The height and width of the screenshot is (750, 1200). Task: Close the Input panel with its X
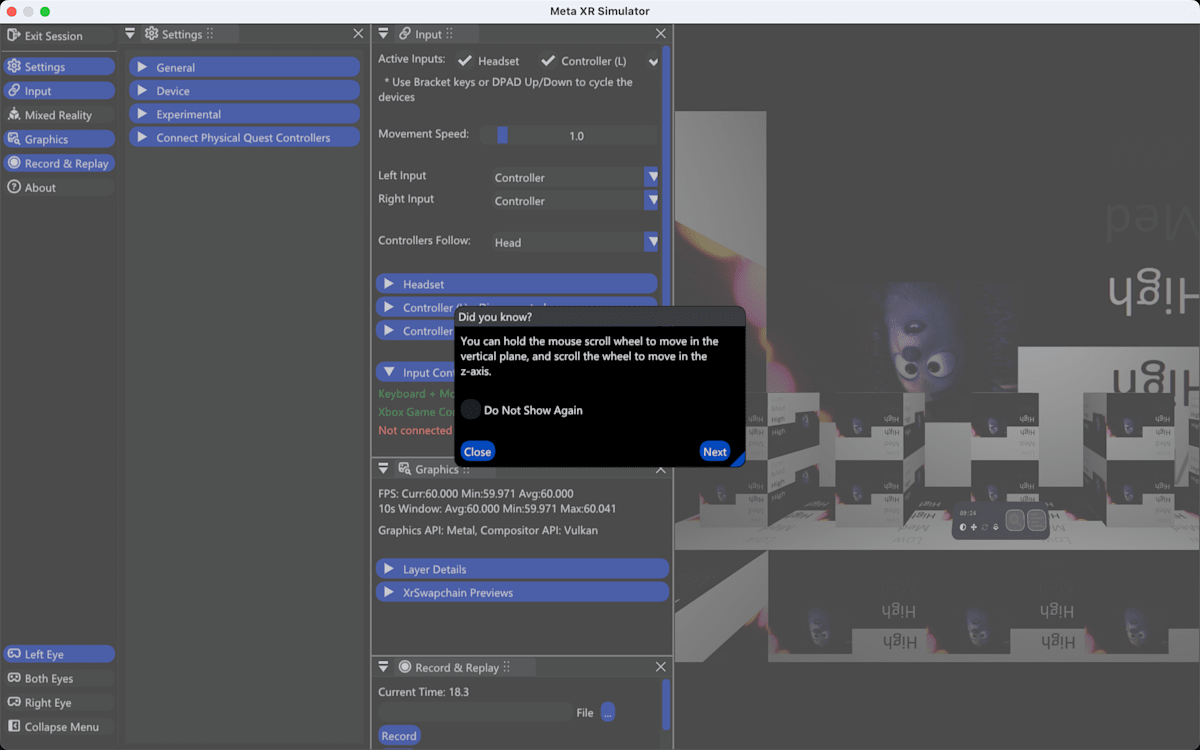click(660, 34)
